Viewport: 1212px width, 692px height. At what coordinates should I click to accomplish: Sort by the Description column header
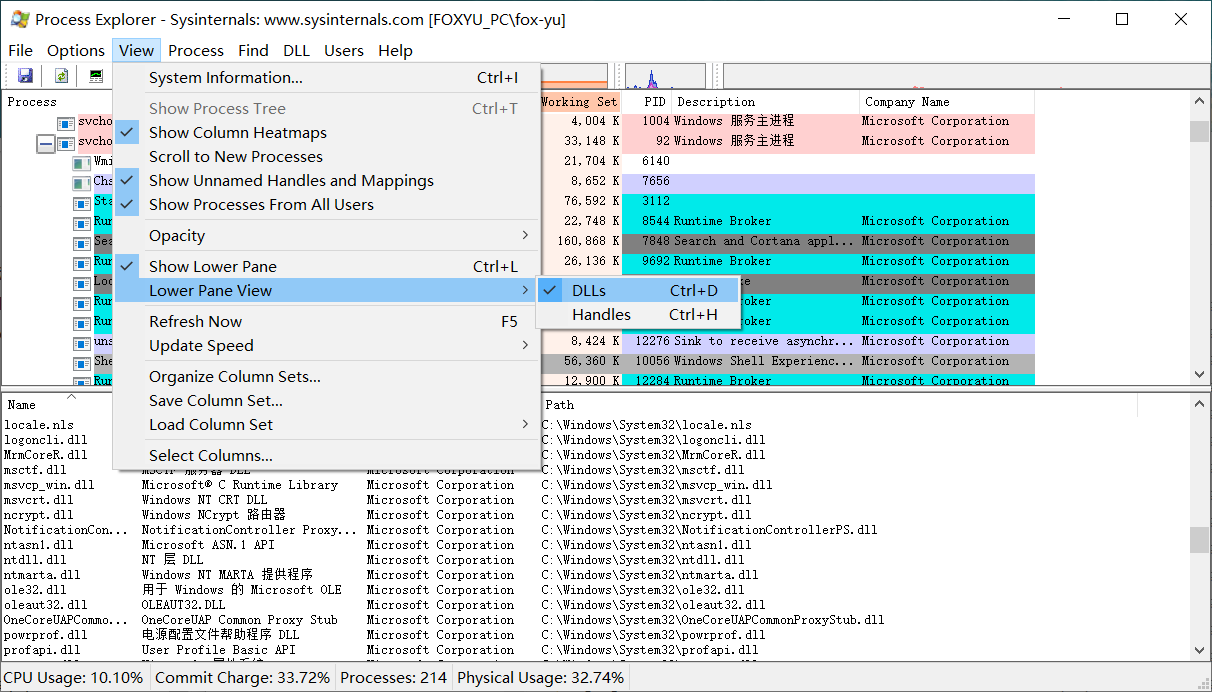click(766, 102)
